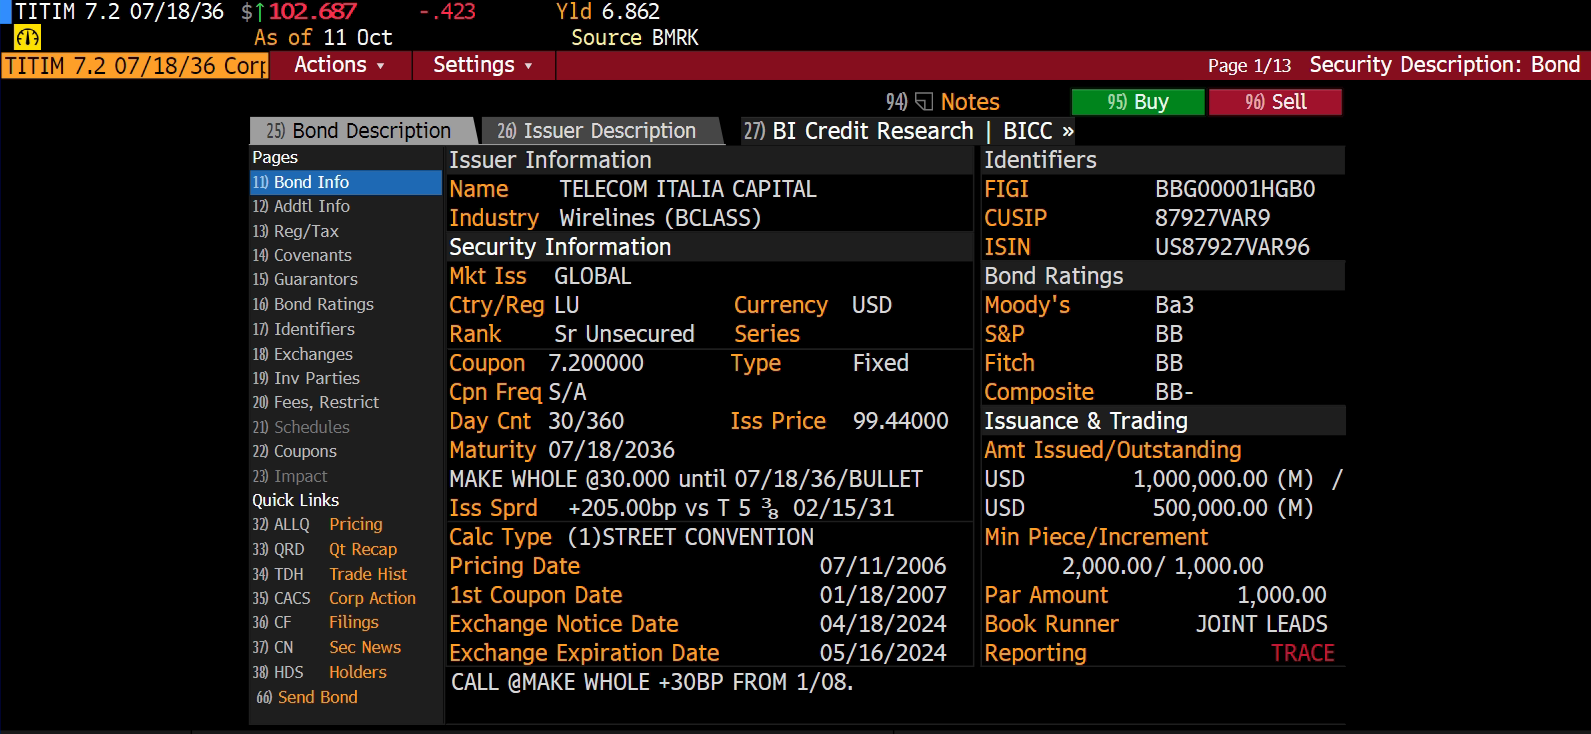Click the Fitch rating label
The width and height of the screenshot is (1591, 734).
click(x=1009, y=363)
